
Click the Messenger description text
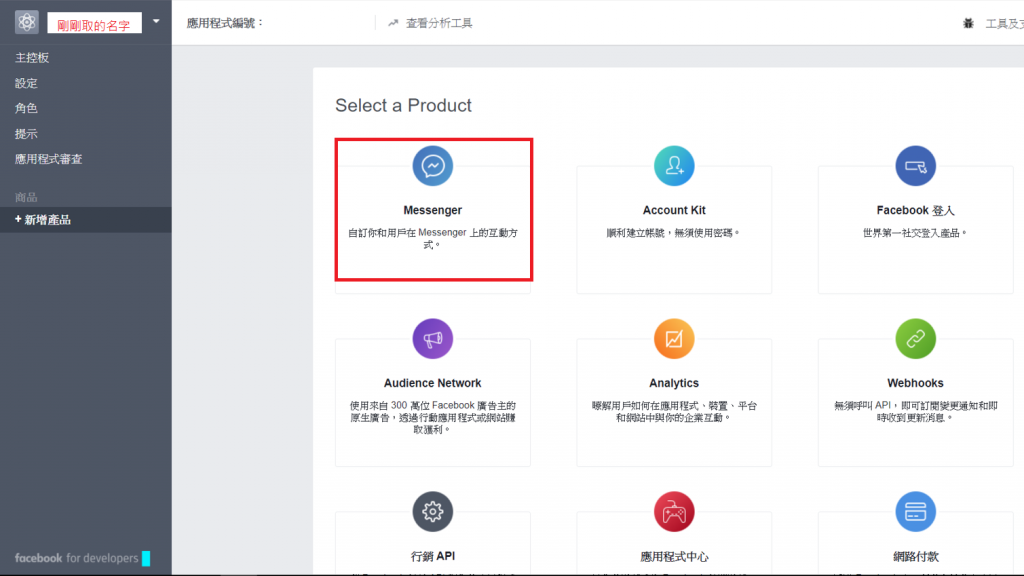pos(432,238)
